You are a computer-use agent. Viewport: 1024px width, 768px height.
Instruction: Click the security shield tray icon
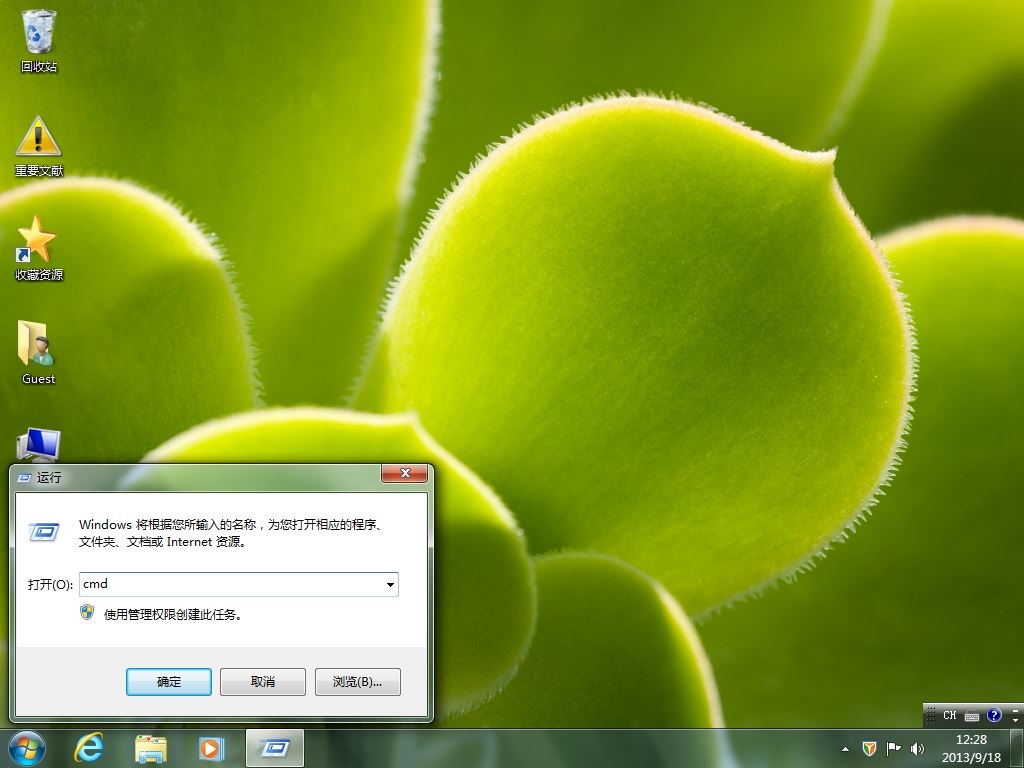(x=869, y=748)
